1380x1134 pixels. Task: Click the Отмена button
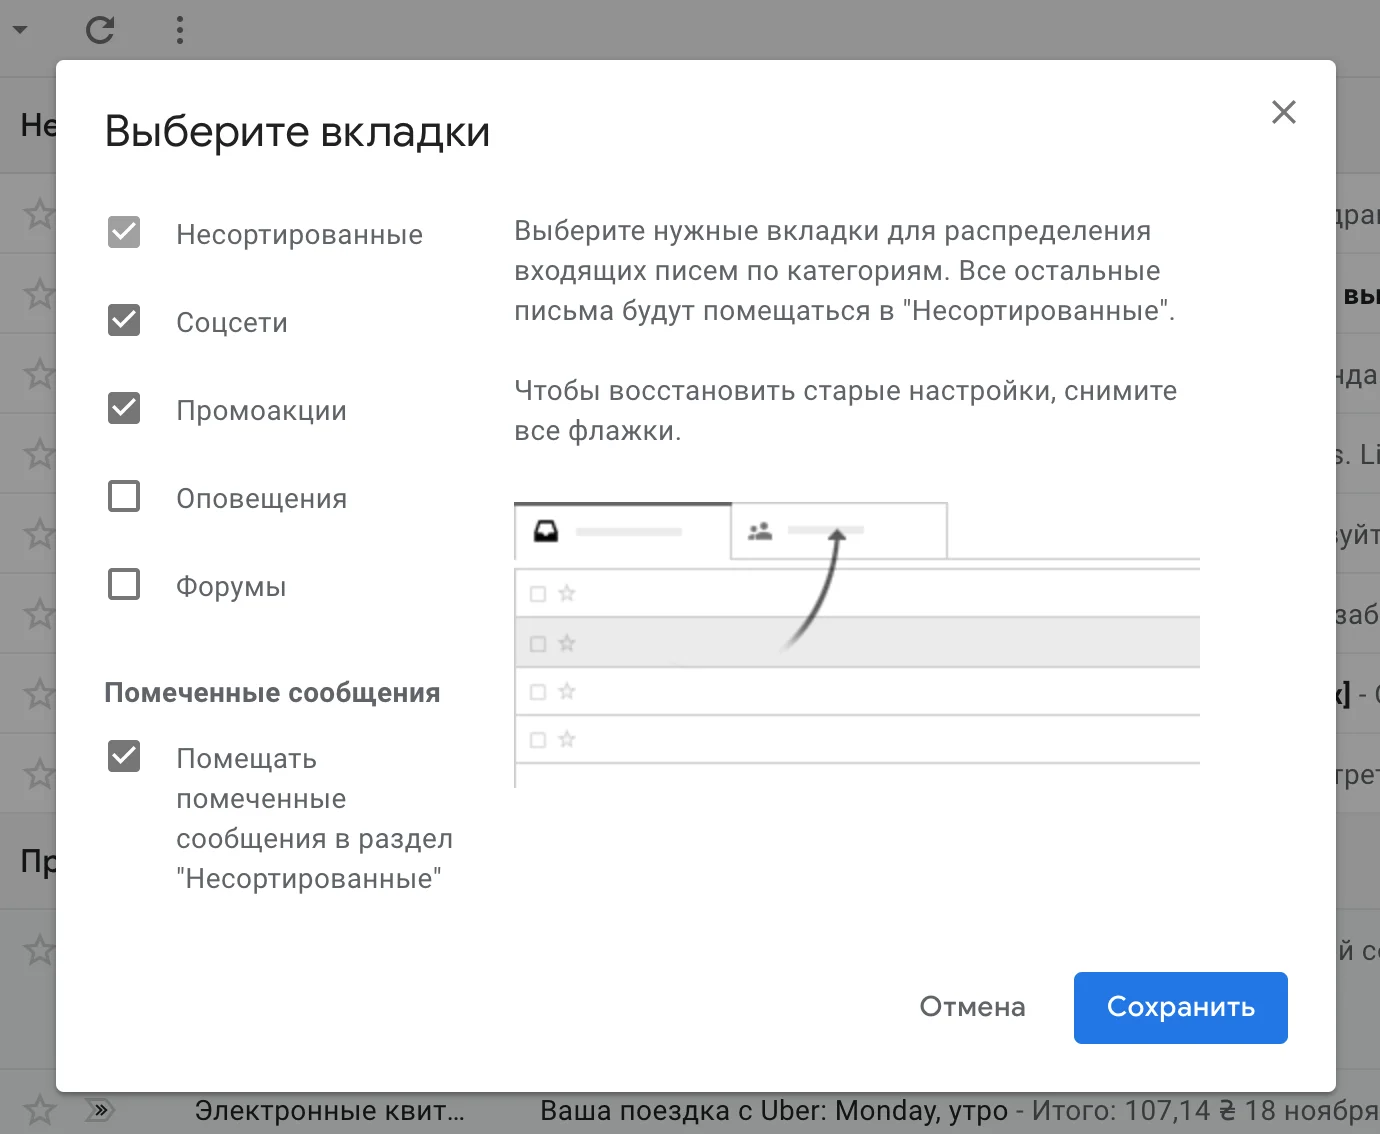972,1007
